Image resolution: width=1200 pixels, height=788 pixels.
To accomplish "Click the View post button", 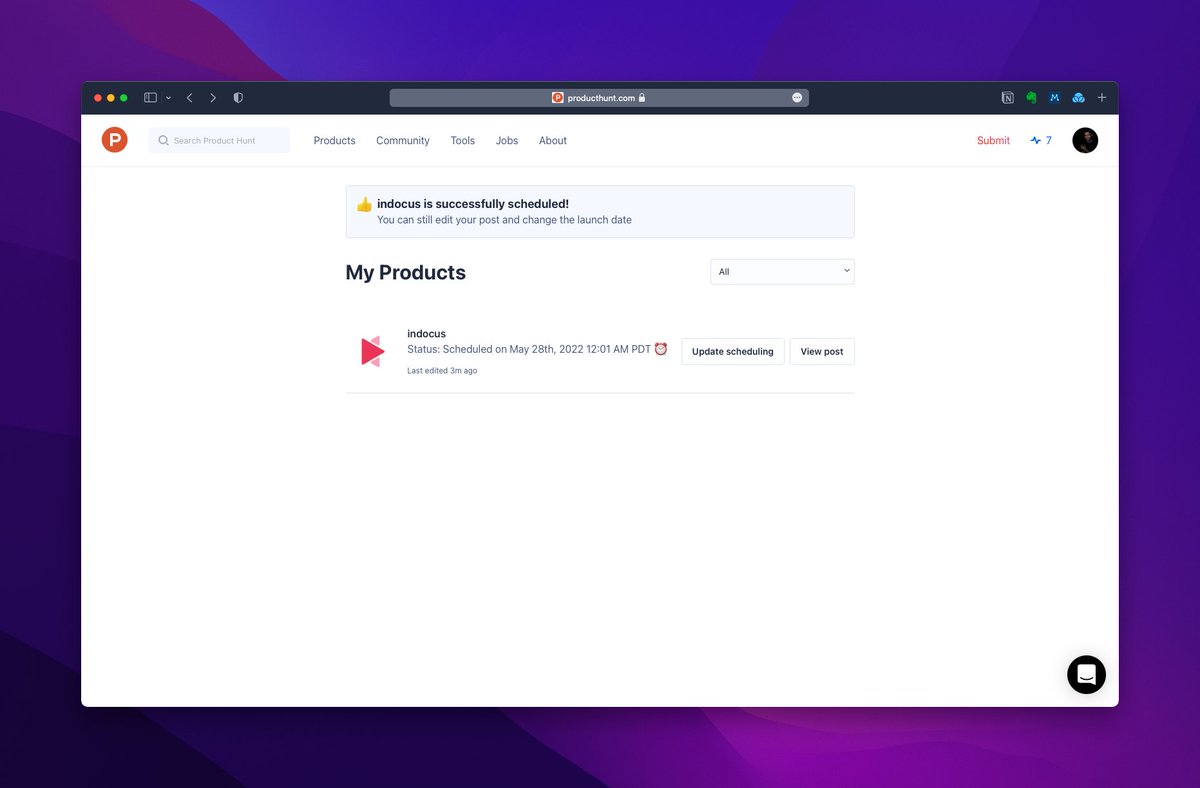I will (x=822, y=352).
